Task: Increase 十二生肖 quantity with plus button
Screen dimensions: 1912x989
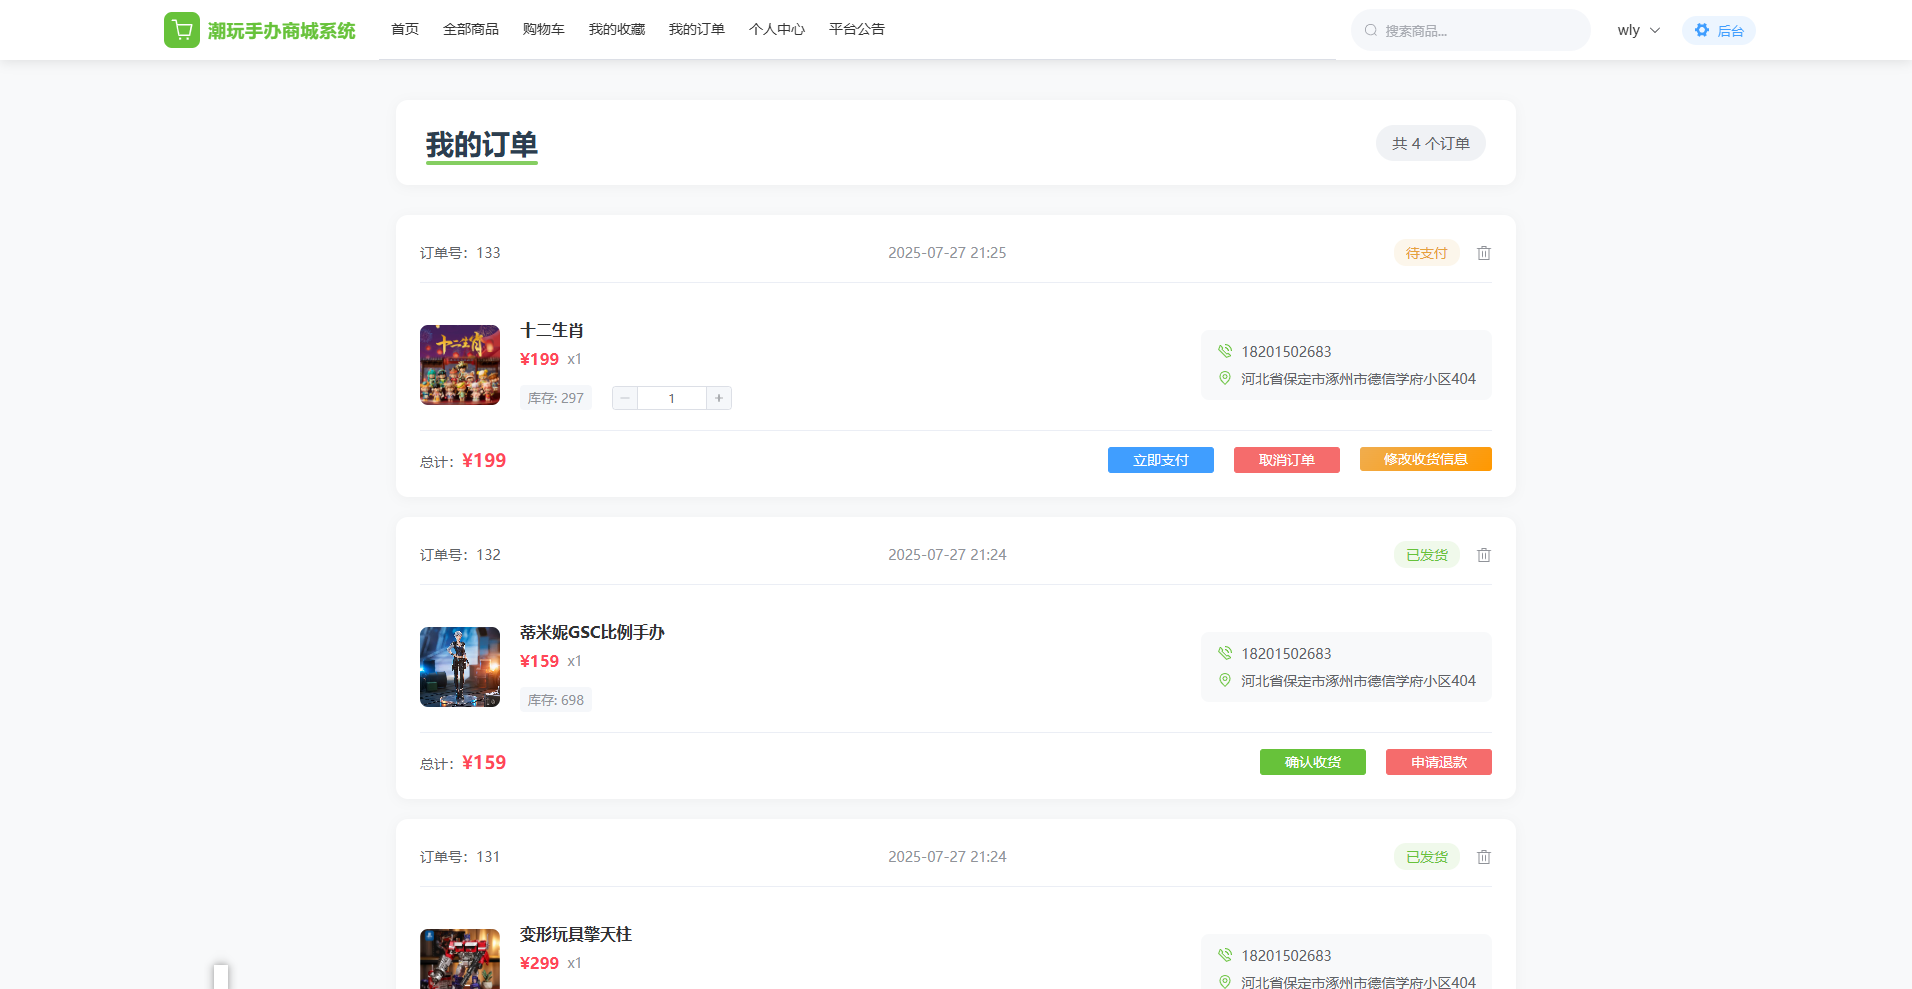Action: click(x=719, y=398)
